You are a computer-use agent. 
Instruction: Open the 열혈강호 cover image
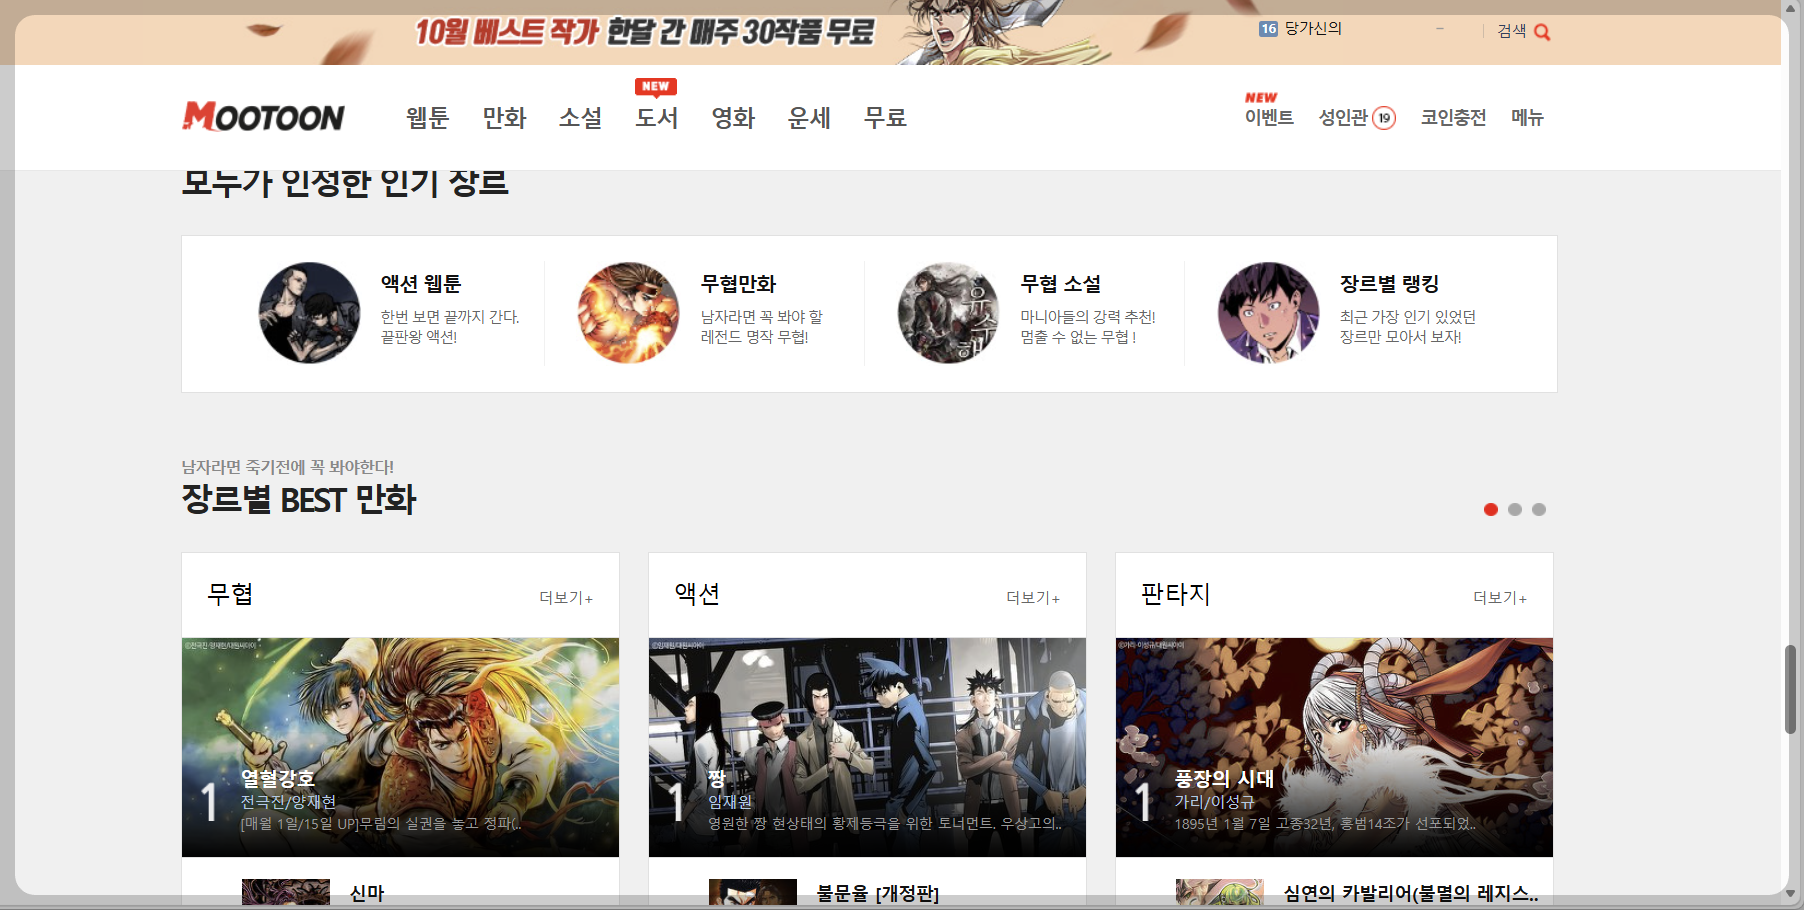coord(400,747)
